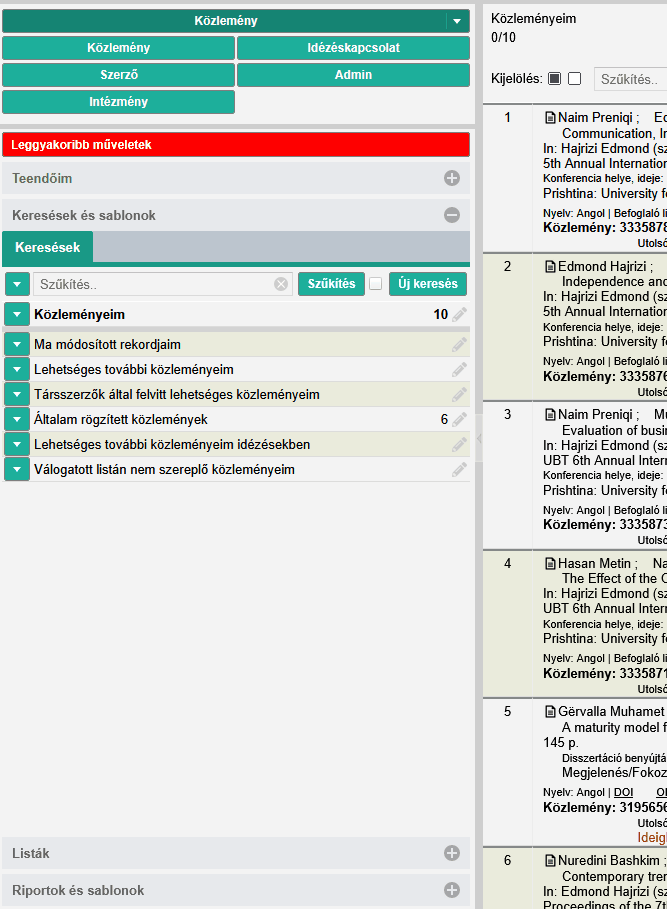Click edit pencil for Általam rögzített közlemények
The image size is (667, 909).
459,419
